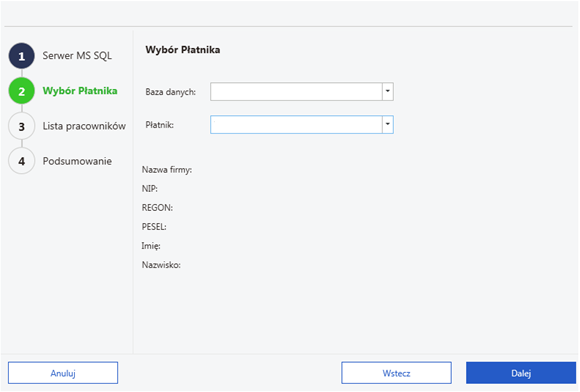Click the NIP label
The height and width of the screenshot is (392, 580).
pyautogui.click(x=149, y=189)
